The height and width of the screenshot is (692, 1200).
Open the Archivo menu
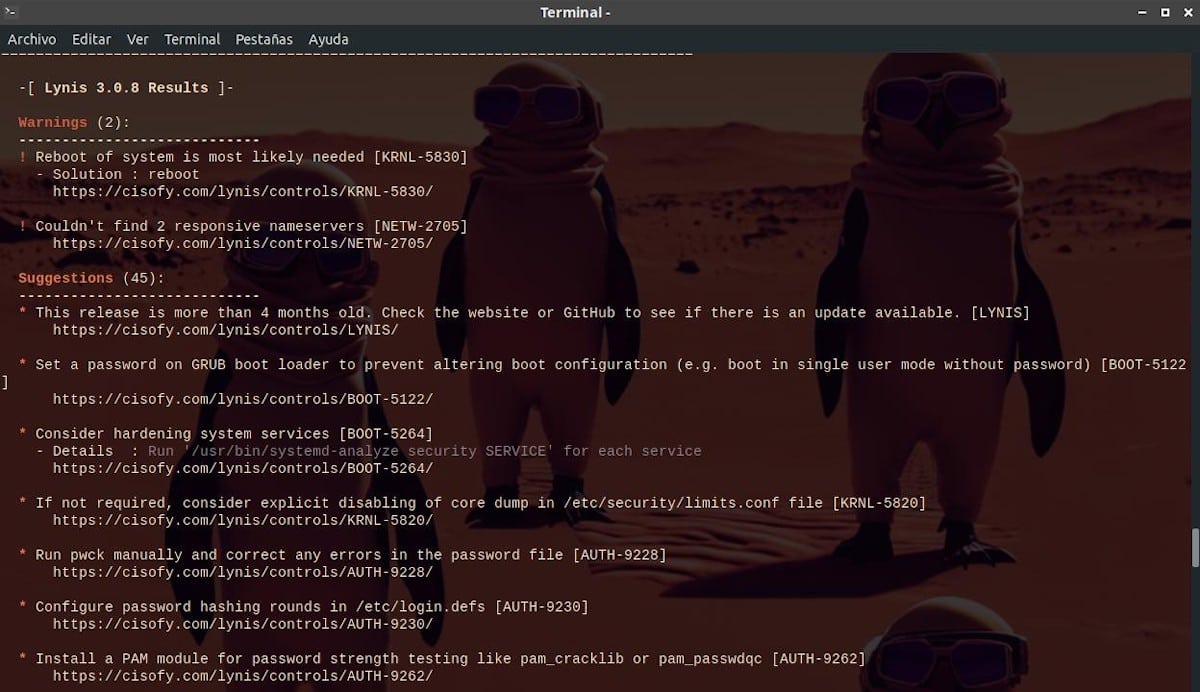32,39
